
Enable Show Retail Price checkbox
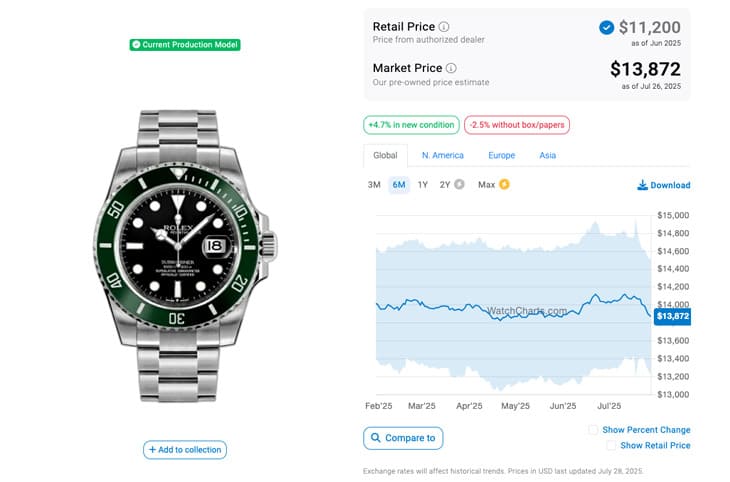[x=611, y=446]
